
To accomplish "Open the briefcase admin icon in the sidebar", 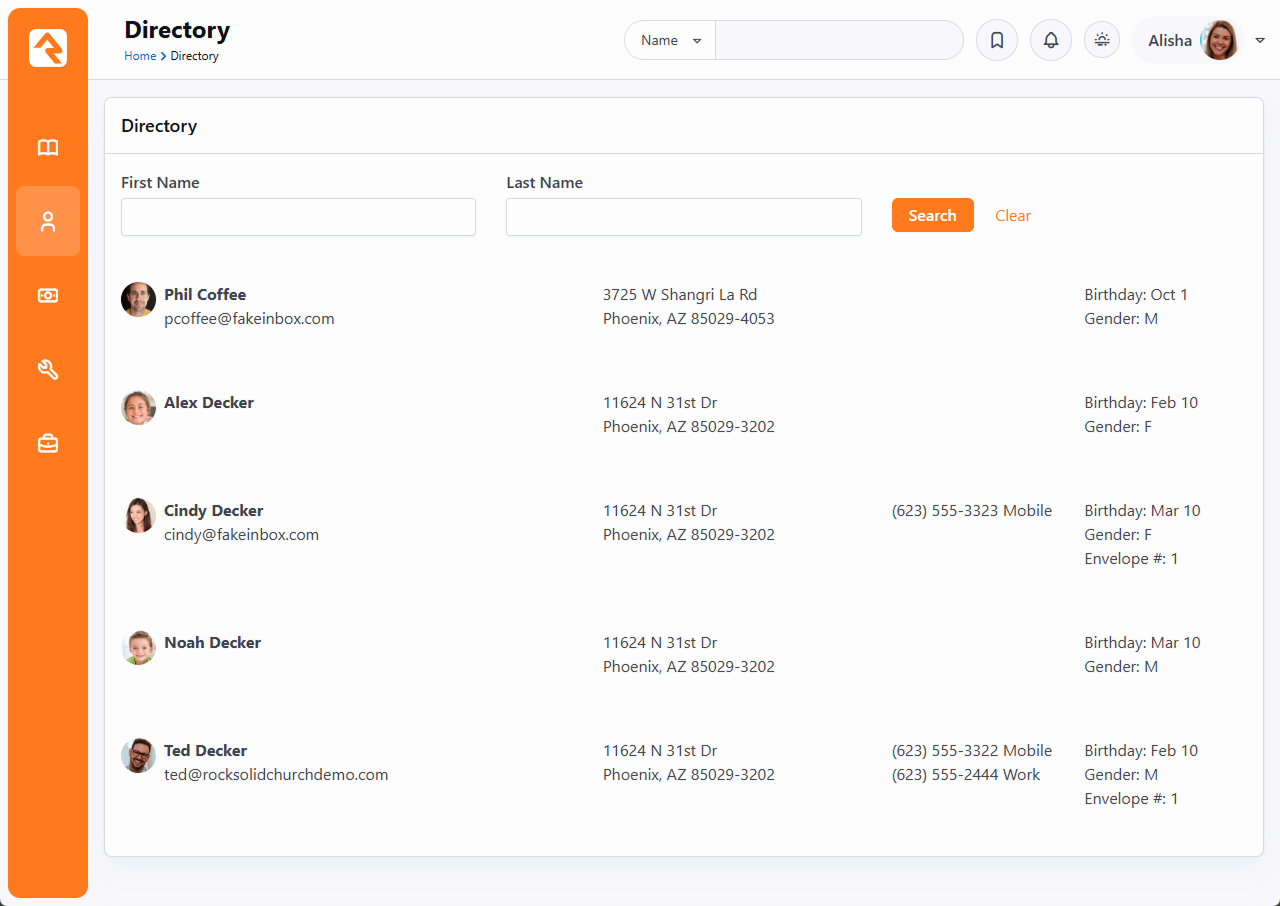I will click(48, 444).
